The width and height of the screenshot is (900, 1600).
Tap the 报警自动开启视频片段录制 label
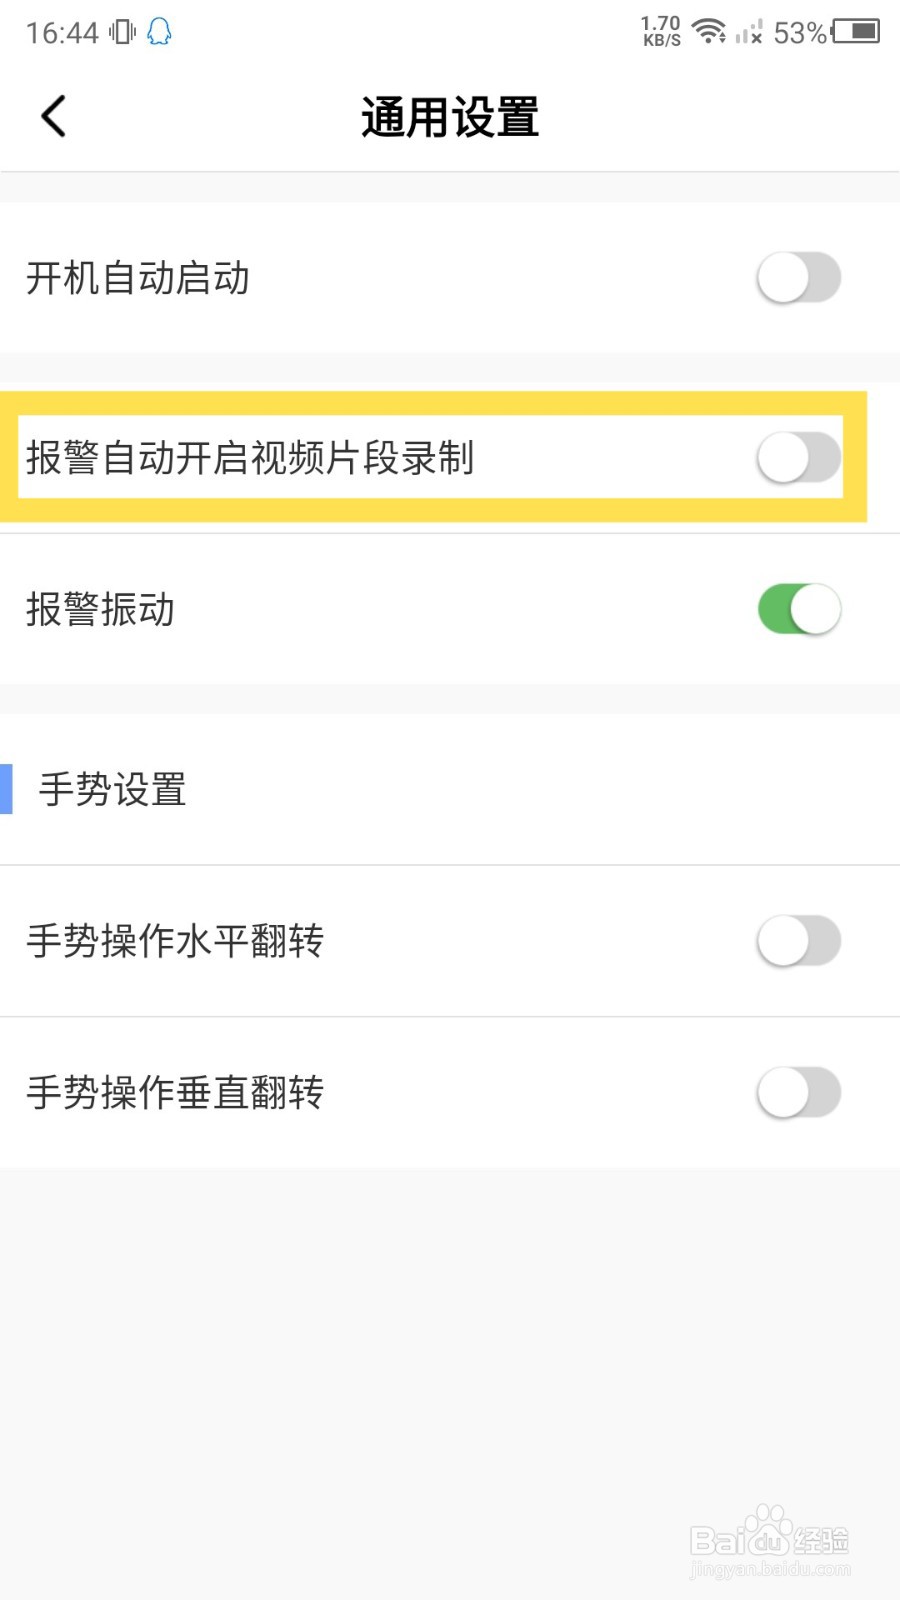tap(250, 458)
